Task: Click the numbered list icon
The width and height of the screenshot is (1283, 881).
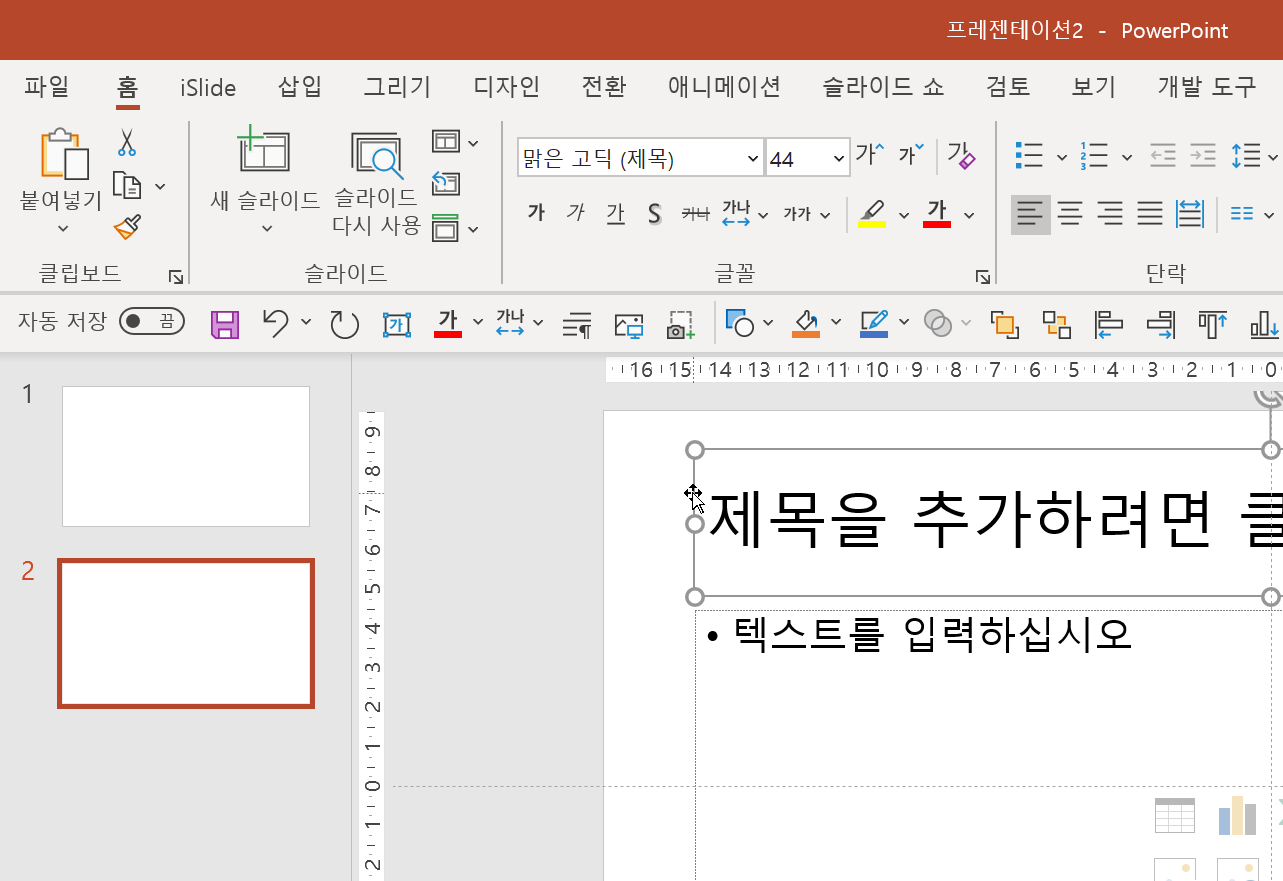Action: point(1094,156)
